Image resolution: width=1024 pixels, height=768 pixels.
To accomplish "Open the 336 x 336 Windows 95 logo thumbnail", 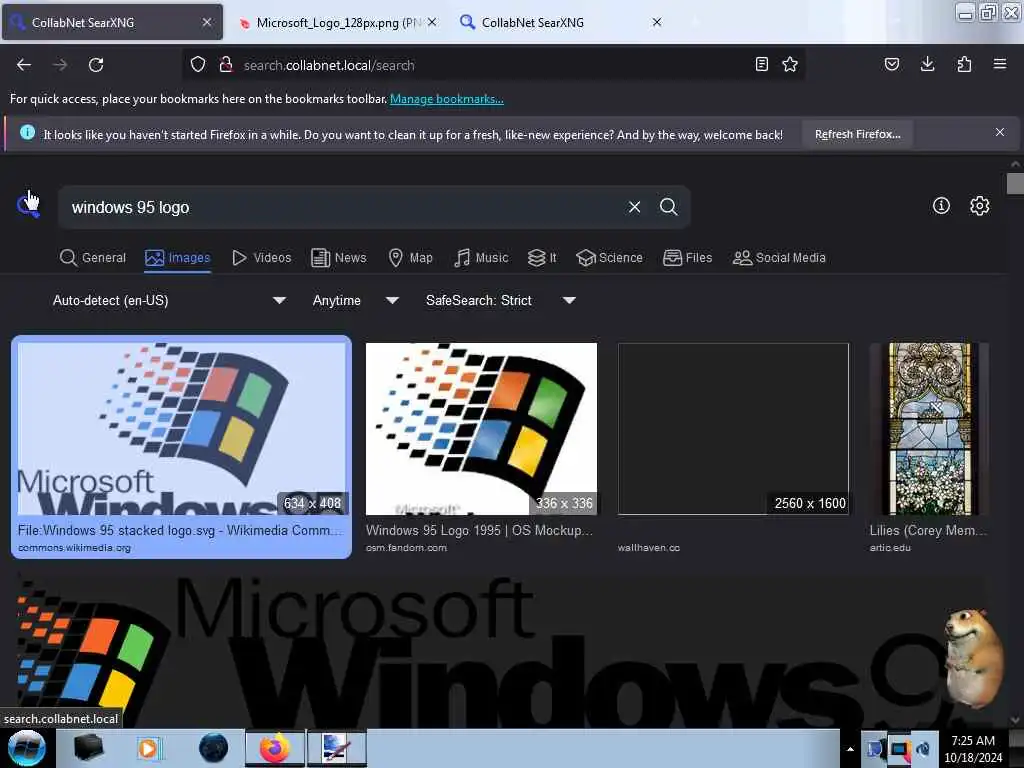I will tap(481, 428).
